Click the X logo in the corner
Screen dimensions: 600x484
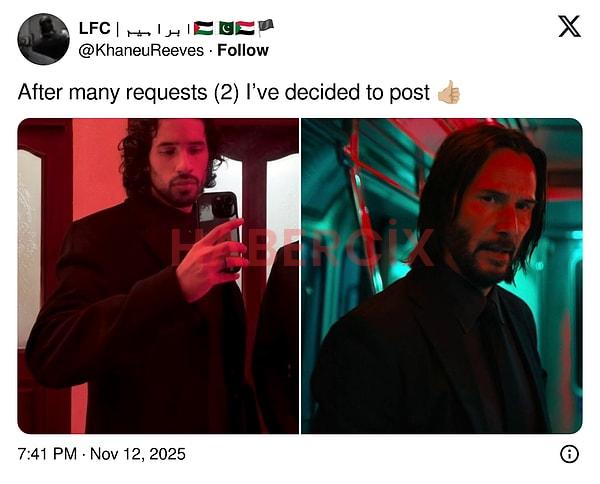pos(569,26)
